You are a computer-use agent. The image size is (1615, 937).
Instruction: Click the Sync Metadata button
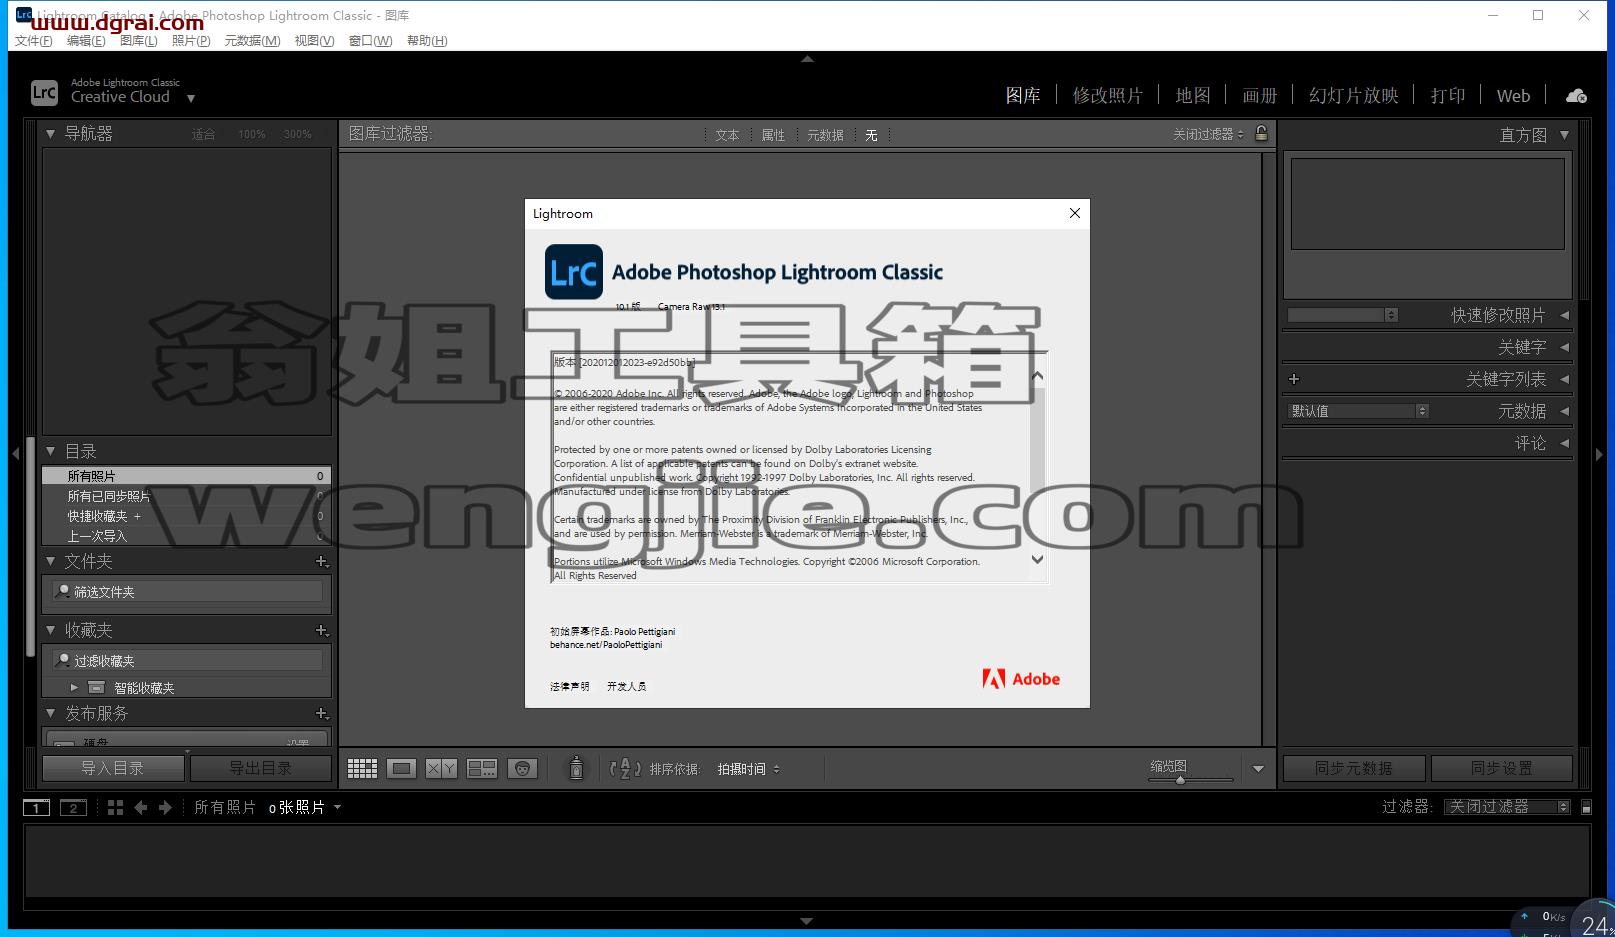(x=1354, y=768)
